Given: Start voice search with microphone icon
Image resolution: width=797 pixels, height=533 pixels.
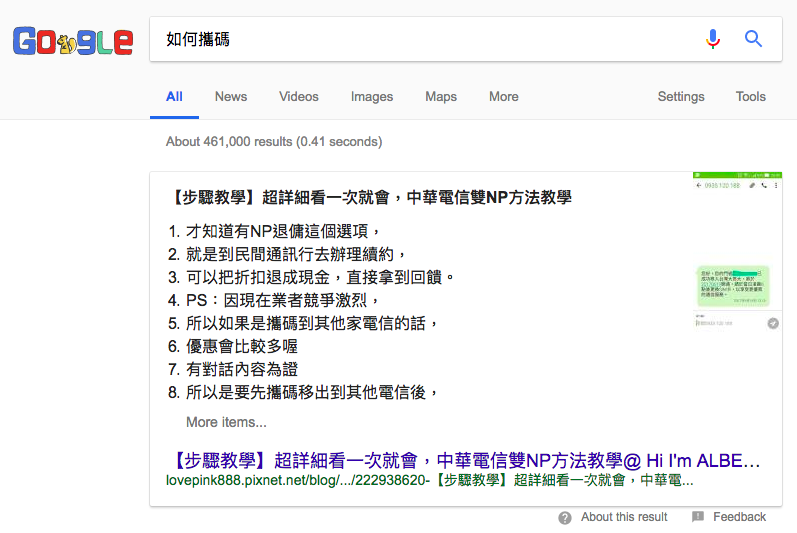Looking at the screenshot, I should pos(713,39).
